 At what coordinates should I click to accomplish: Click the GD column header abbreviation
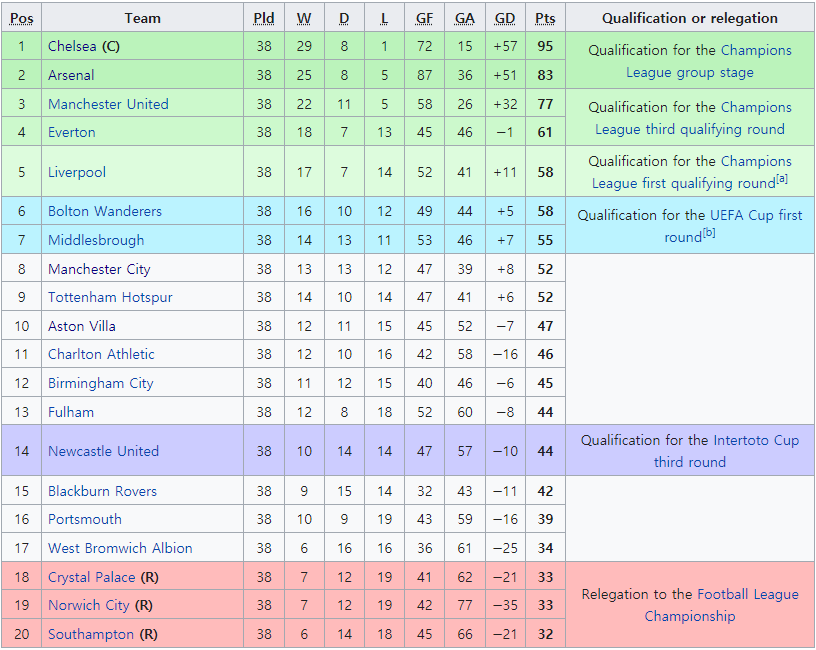(505, 18)
